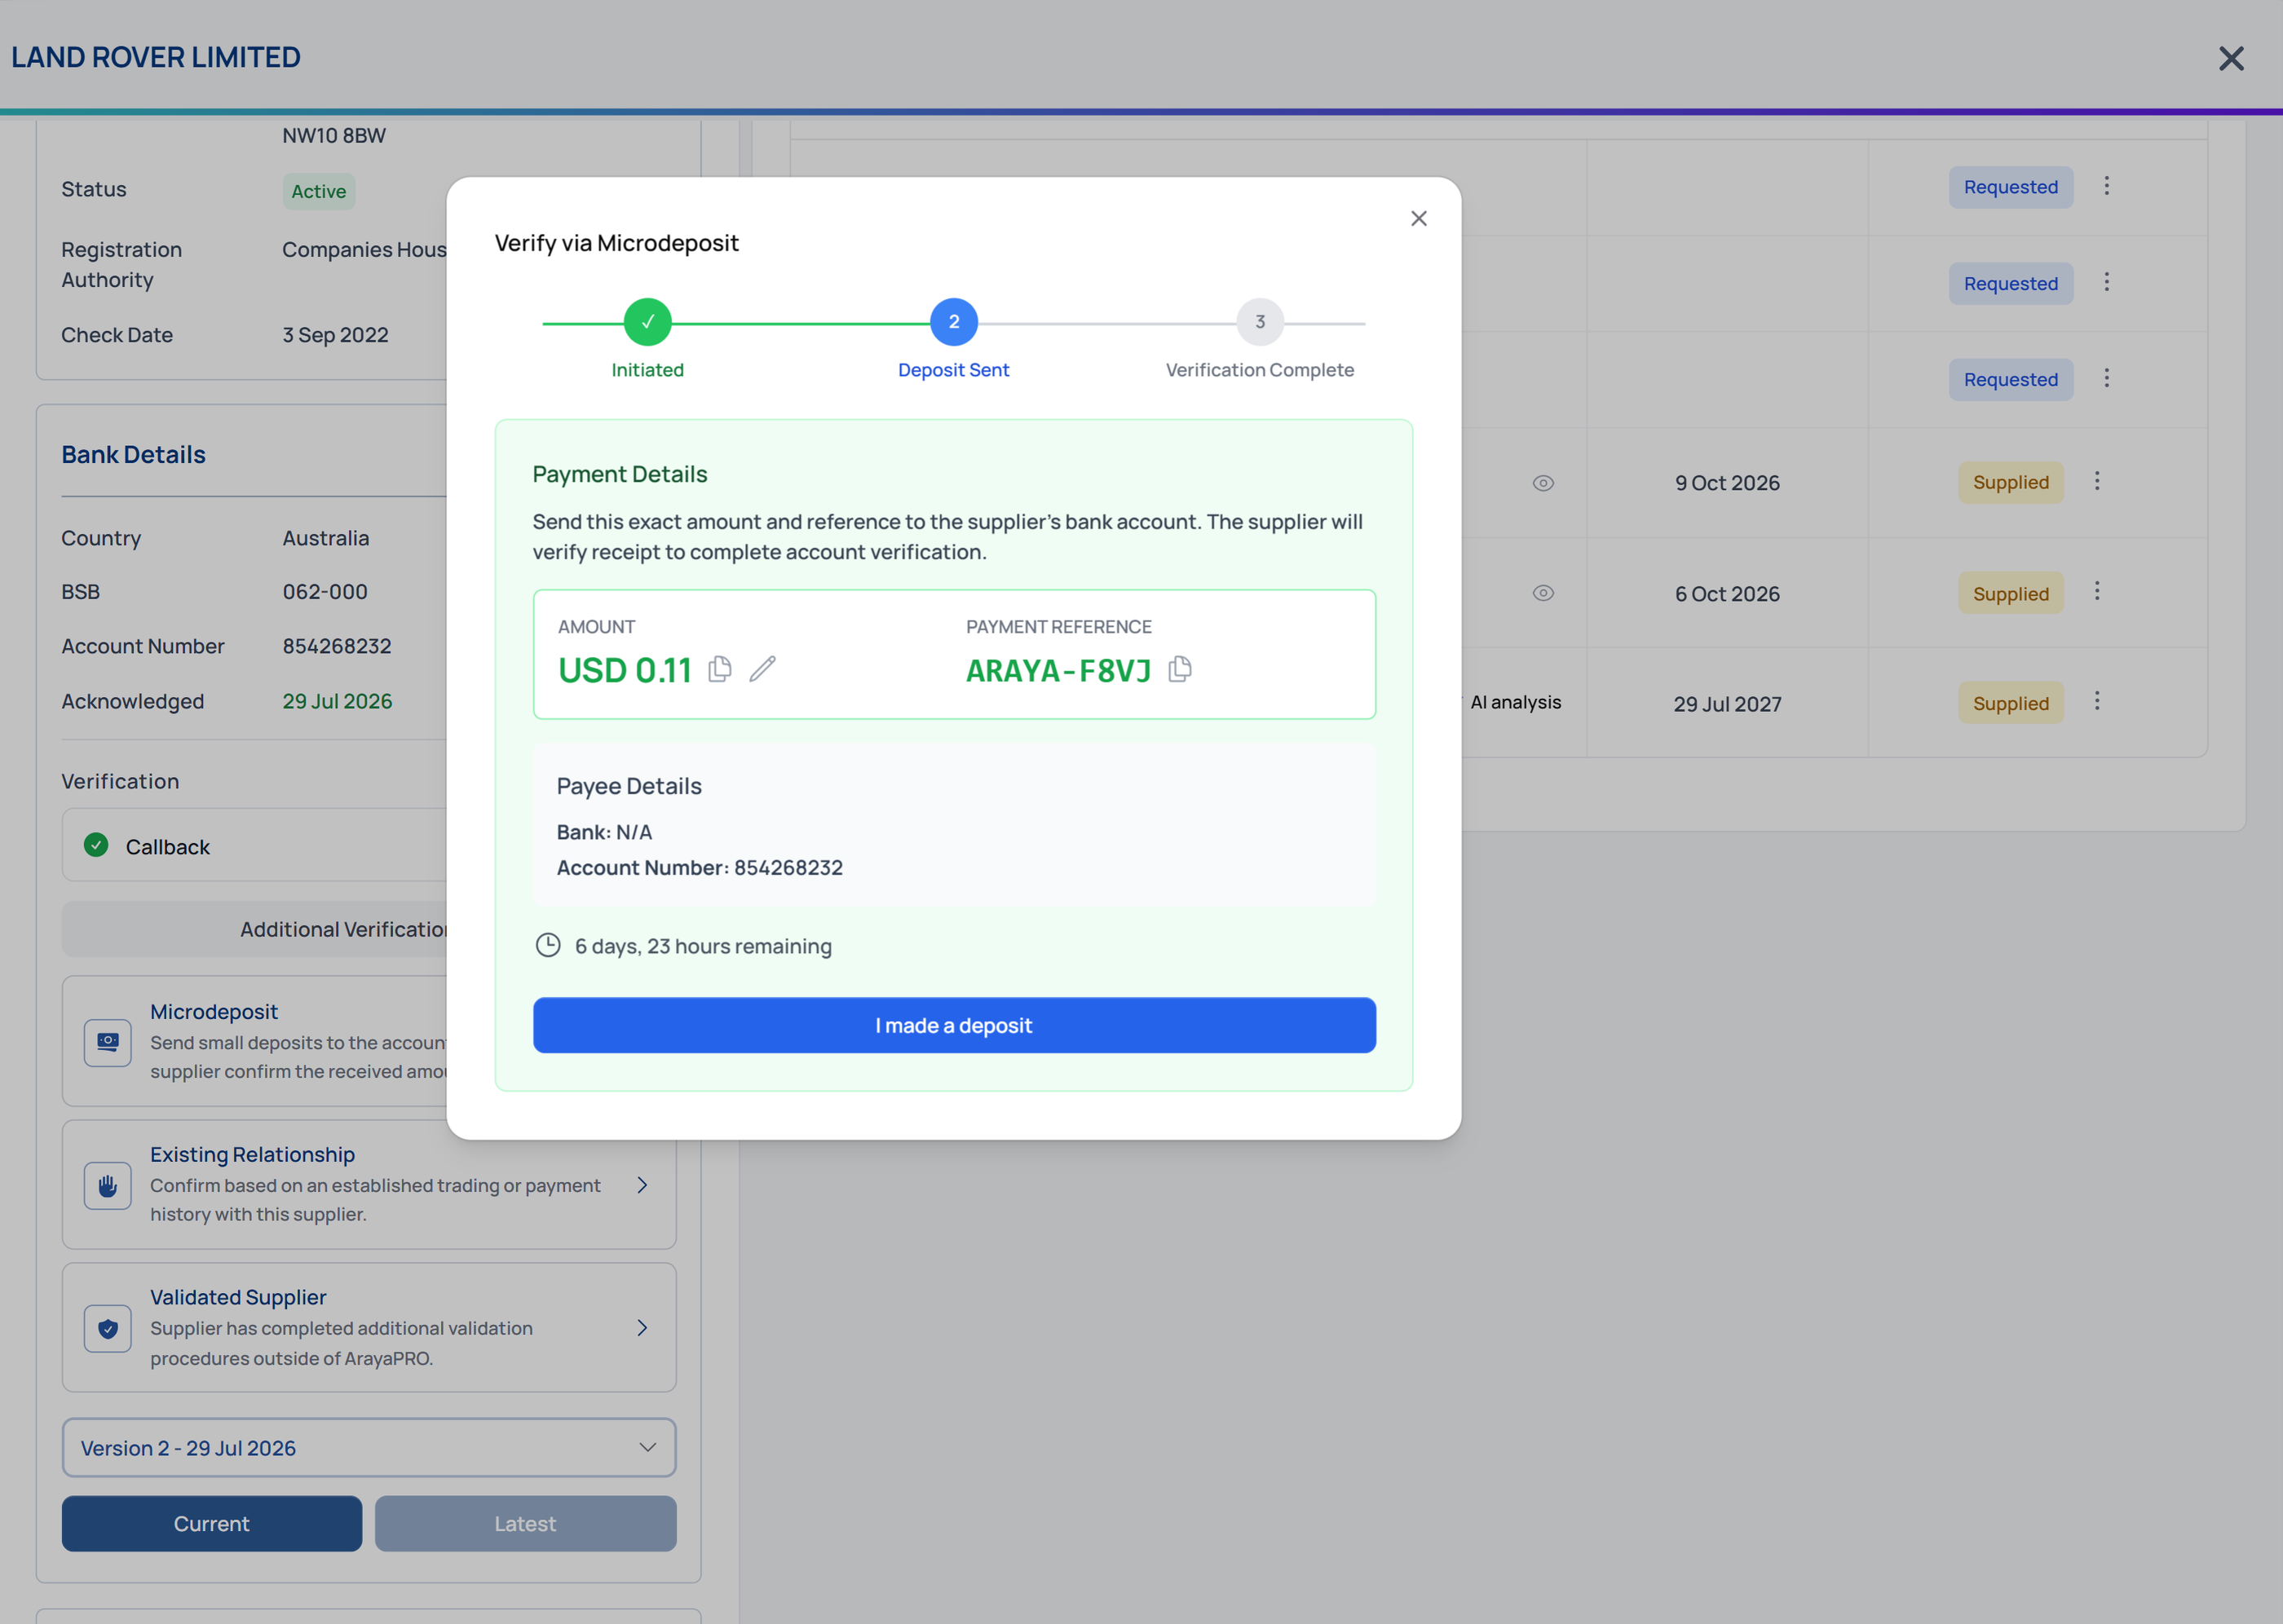2283x1624 pixels.
Task: Click the Deposit Sent step label
Action: coord(954,370)
